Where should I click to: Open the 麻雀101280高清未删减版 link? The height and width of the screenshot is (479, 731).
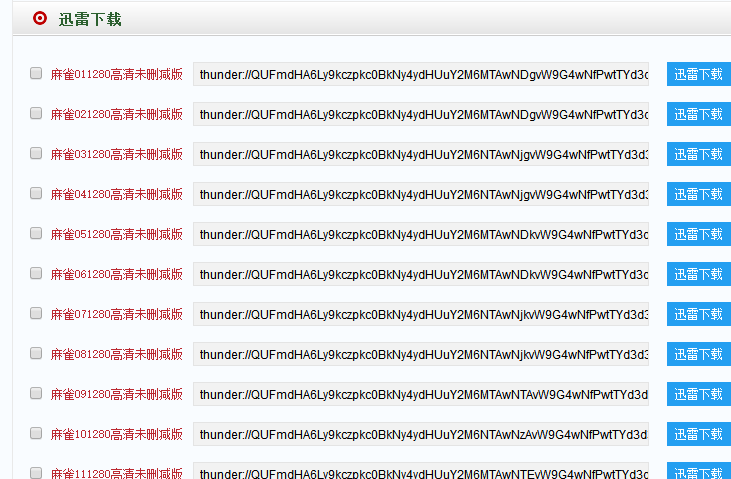[x=117, y=434]
